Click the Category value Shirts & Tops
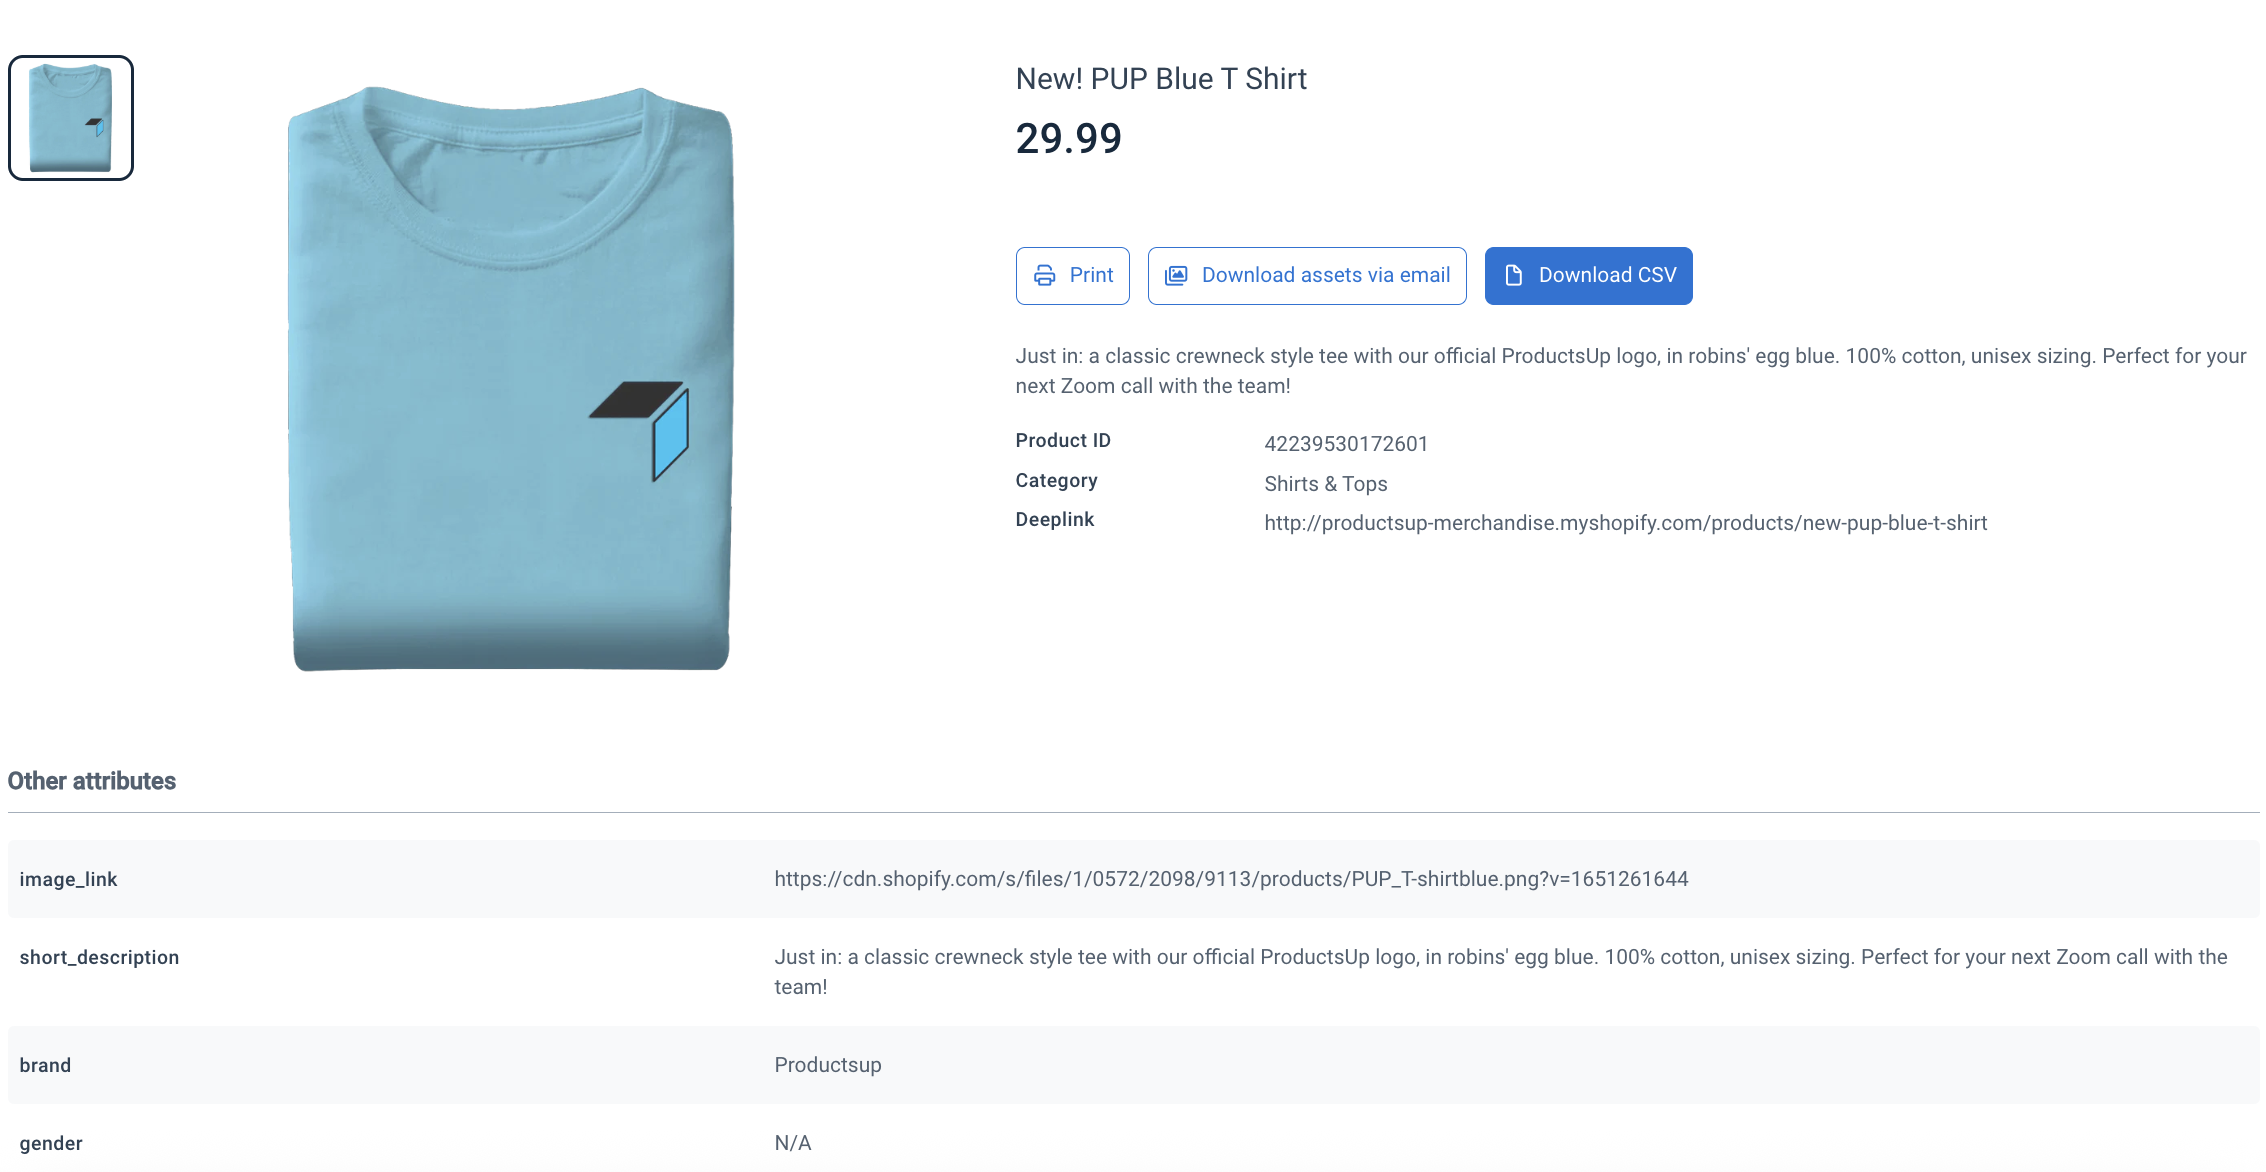Screen dimensions: 2266x1172 click(x=1325, y=483)
